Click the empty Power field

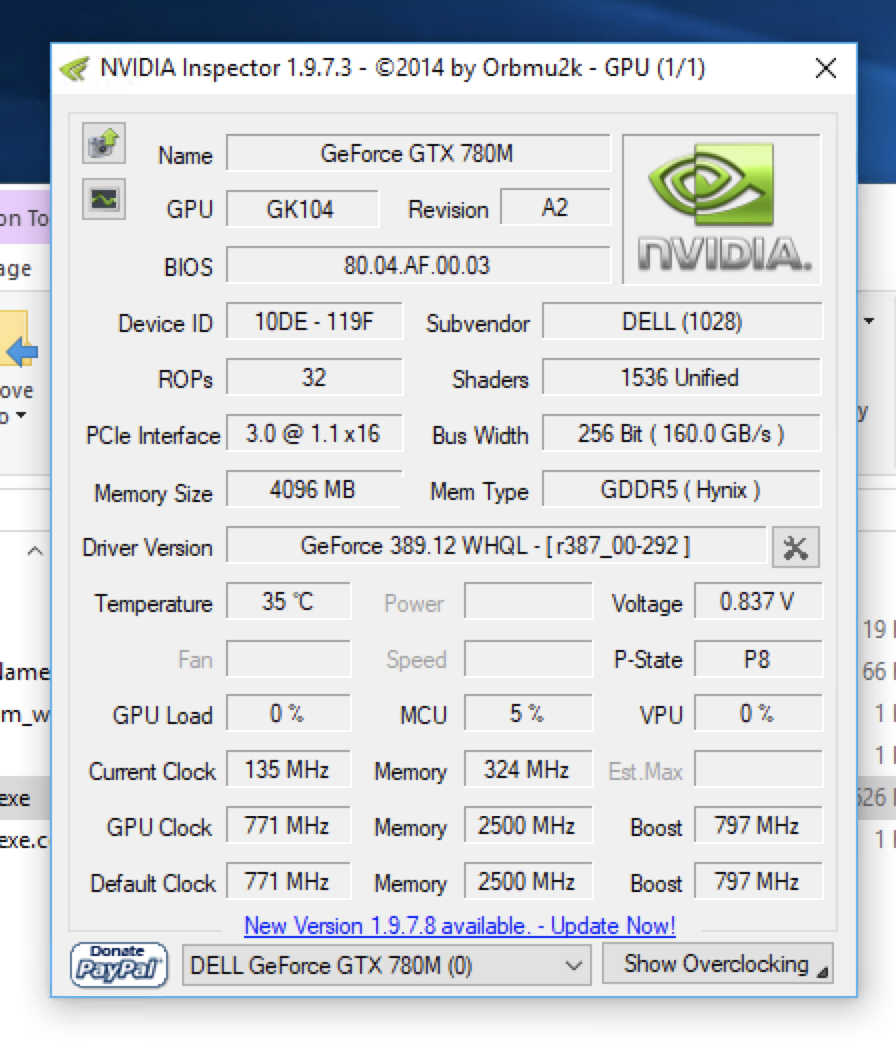coord(528,601)
